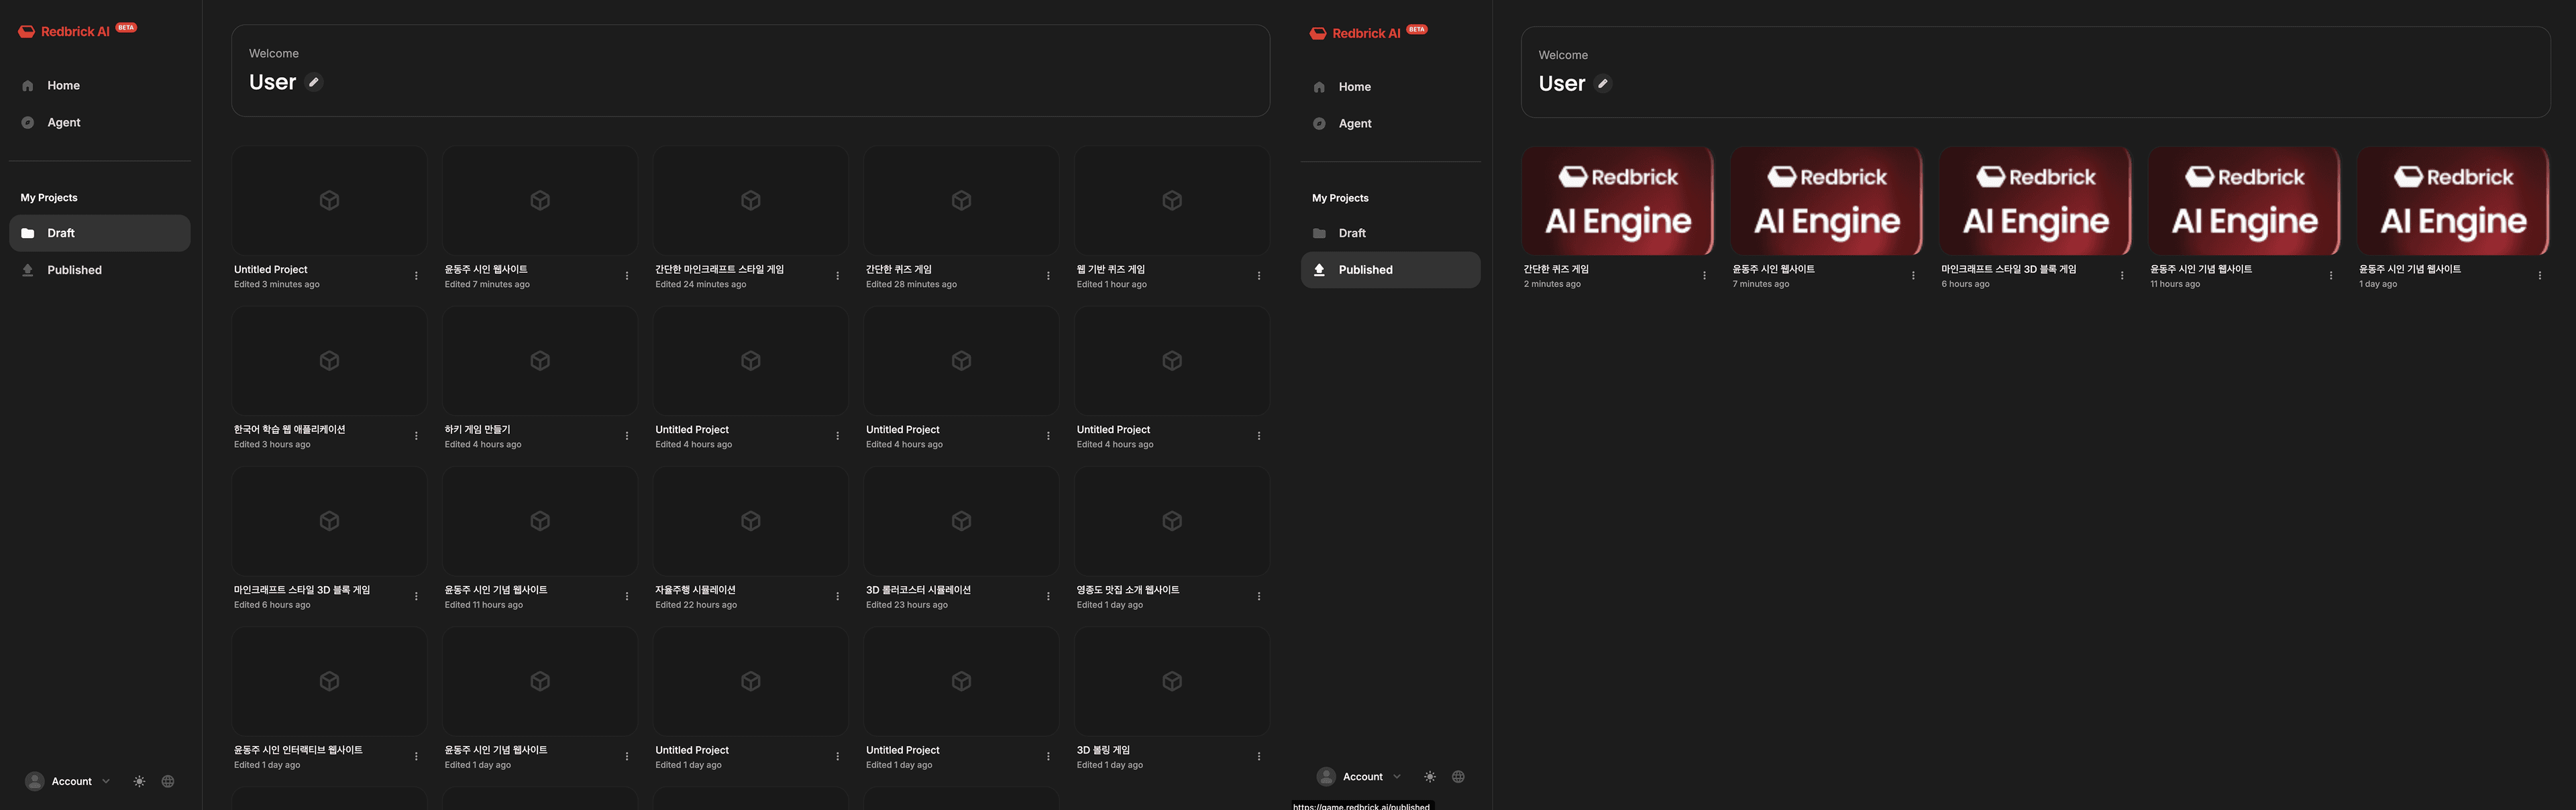Select Published tab in Draft-selected window sidebar

(x=74, y=270)
